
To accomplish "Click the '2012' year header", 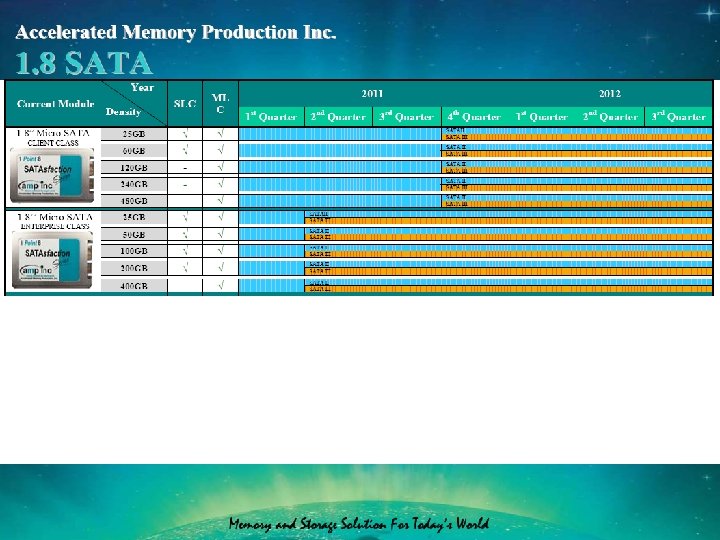I will (610, 94).
